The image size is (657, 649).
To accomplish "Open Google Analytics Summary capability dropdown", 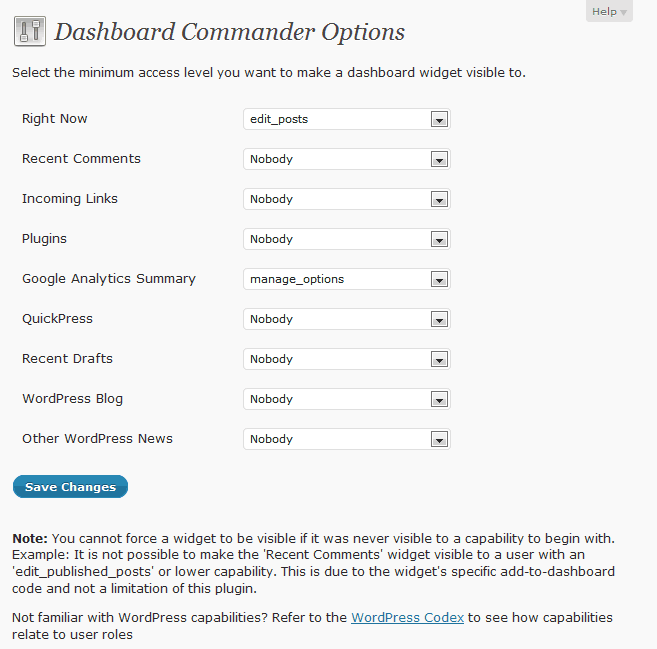I will pos(347,279).
